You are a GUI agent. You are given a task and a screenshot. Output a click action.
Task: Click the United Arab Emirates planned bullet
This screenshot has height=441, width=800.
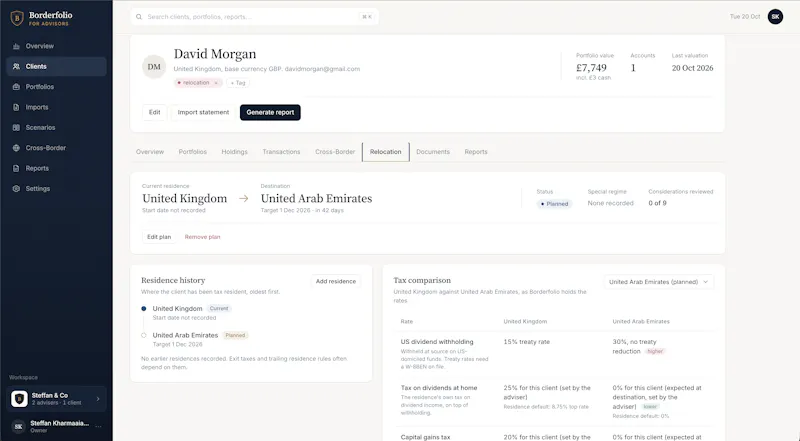click(x=144, y=335)
